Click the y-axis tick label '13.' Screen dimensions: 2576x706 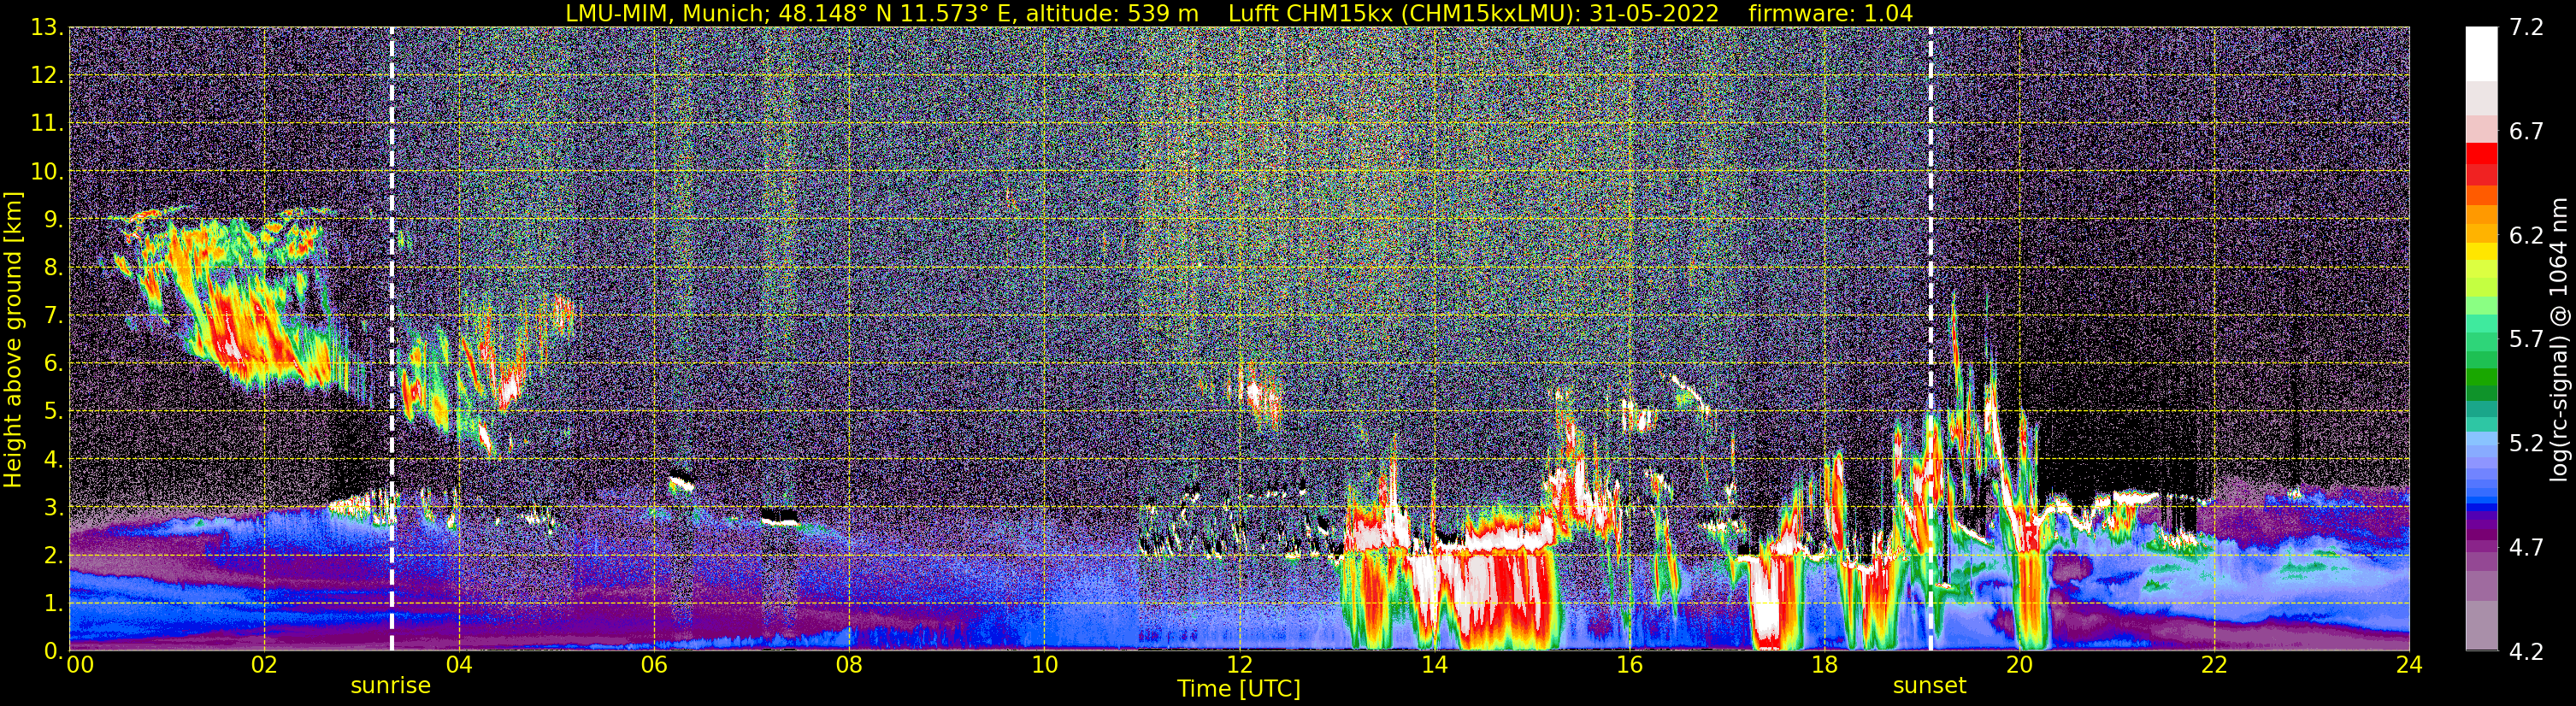[x=47, y=27]
